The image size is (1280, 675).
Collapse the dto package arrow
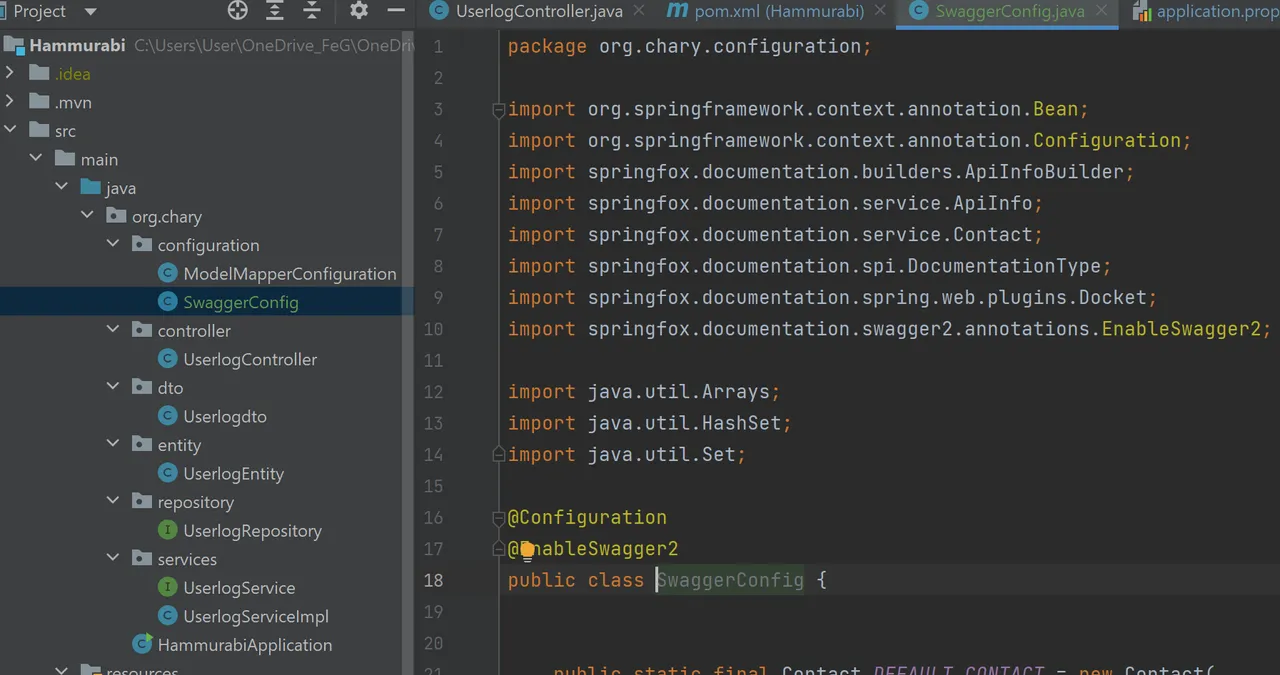[x=113, y=387]
